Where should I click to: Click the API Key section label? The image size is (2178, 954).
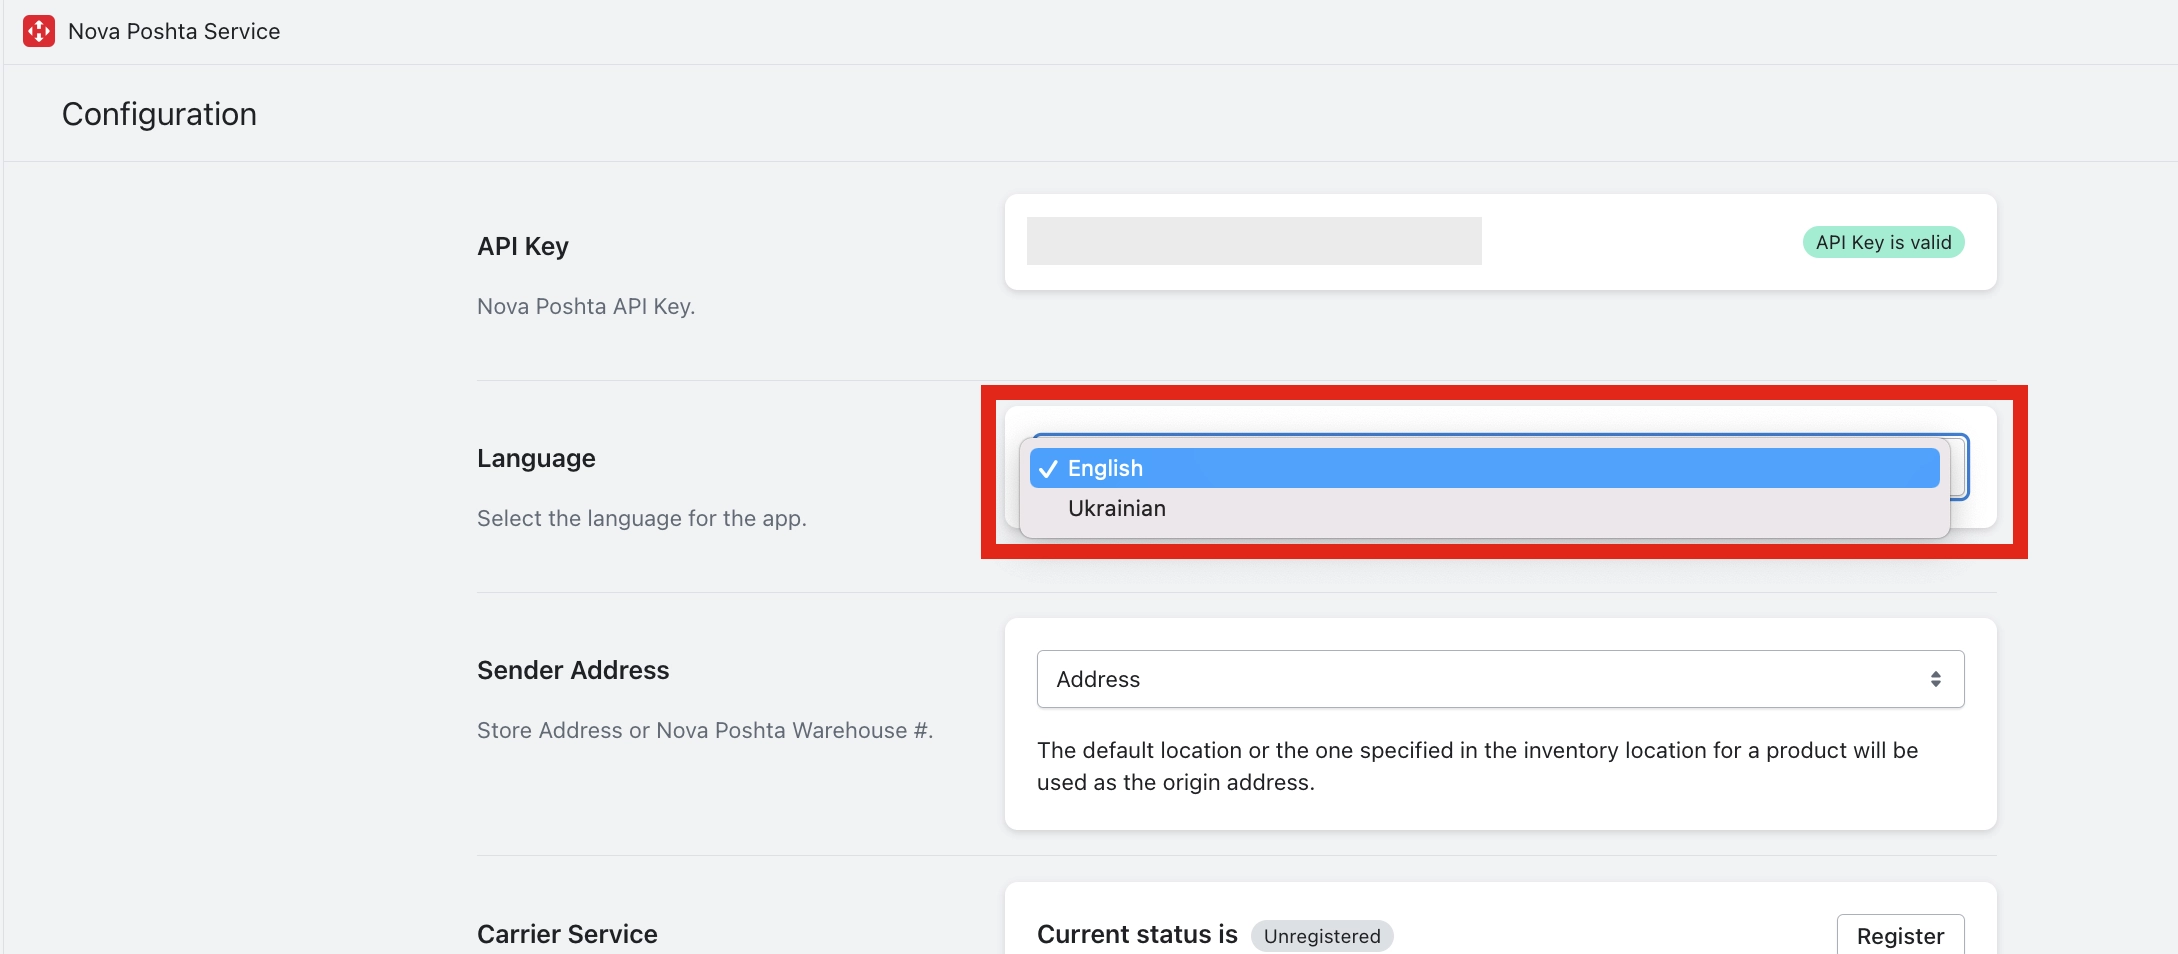tap(523, 246)
